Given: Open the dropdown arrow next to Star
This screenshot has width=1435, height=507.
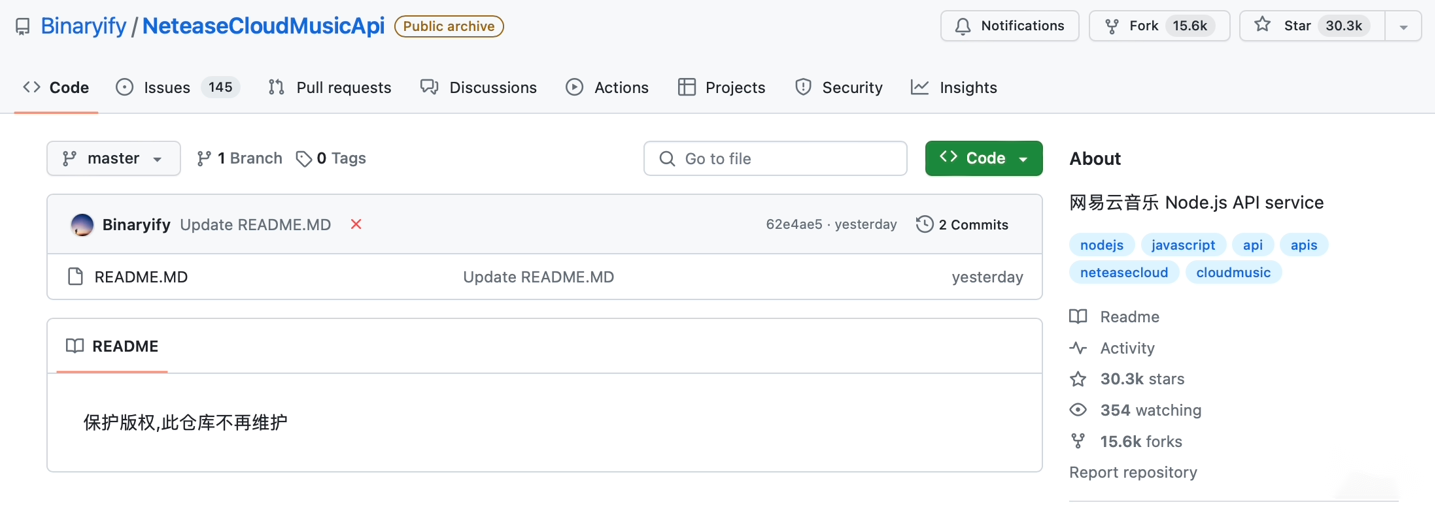Looking at the screenshot, I should tap(1403, 26).
